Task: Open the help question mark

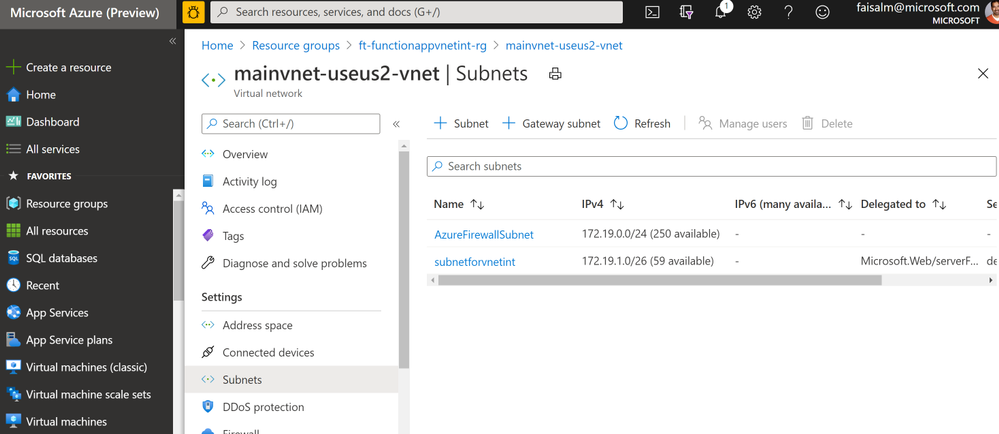Action: tap(789, 12)
